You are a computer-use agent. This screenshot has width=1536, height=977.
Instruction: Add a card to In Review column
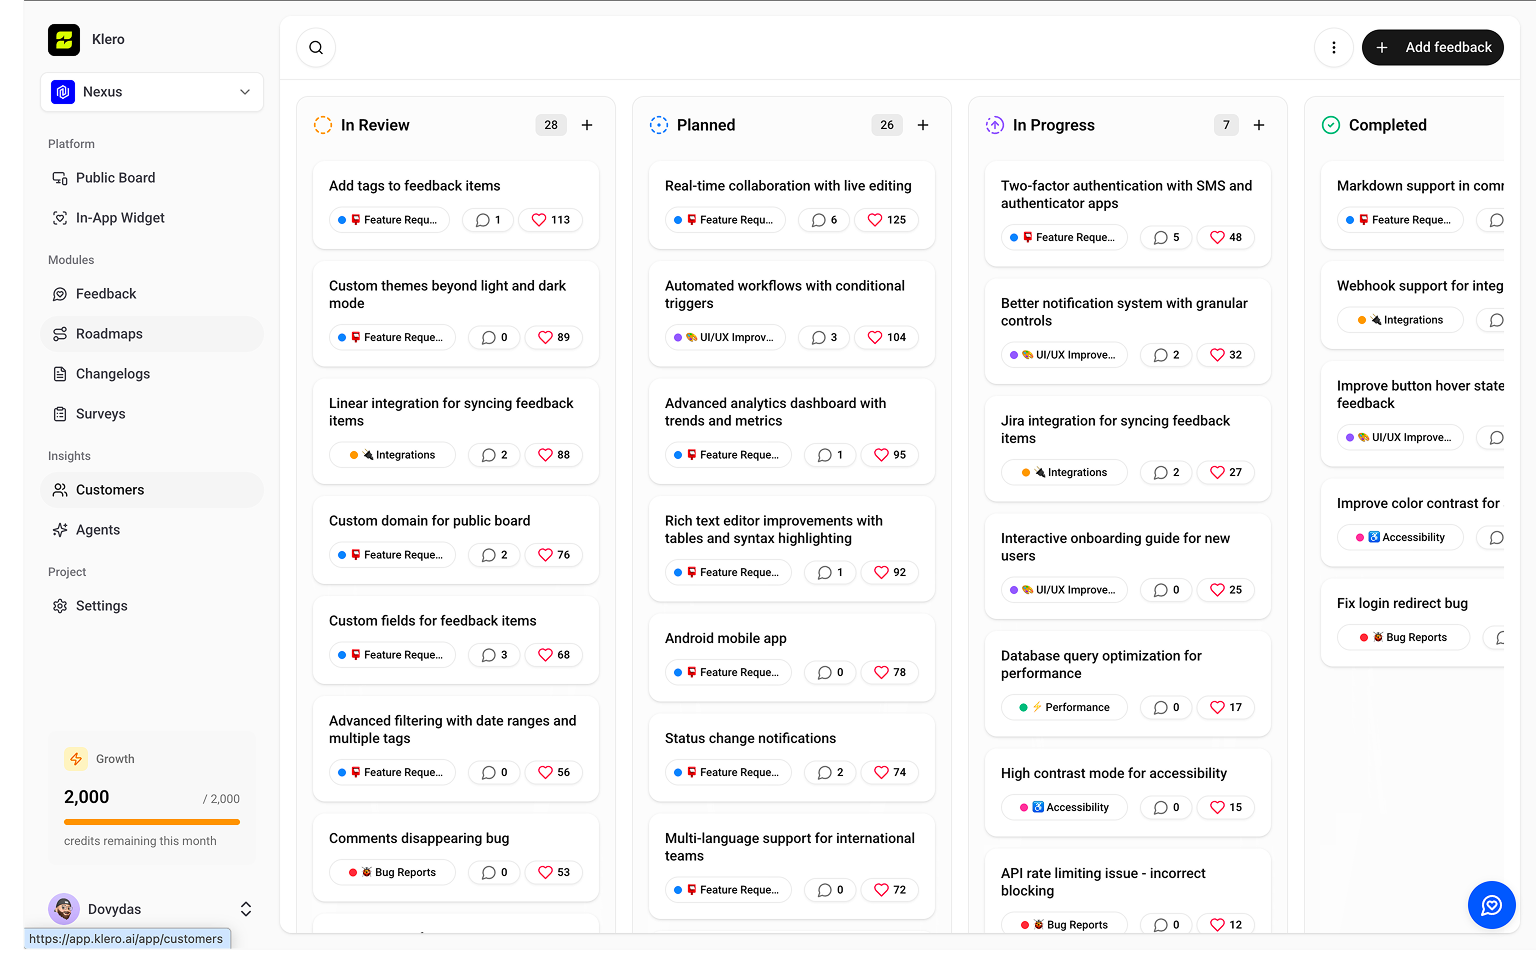pyautogui.click(x=587, y=125)
